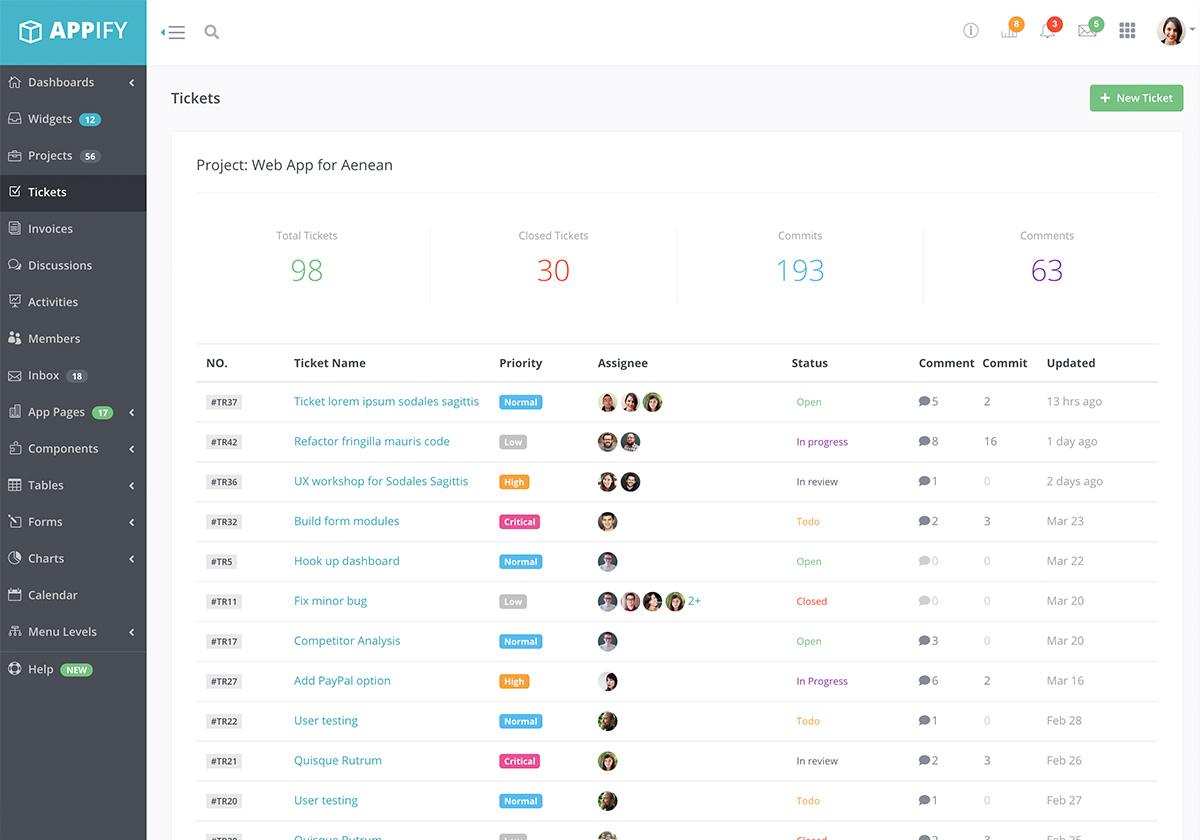Expand the Charts sidebar menu
1200x840 pixels.
coord(73,559)
